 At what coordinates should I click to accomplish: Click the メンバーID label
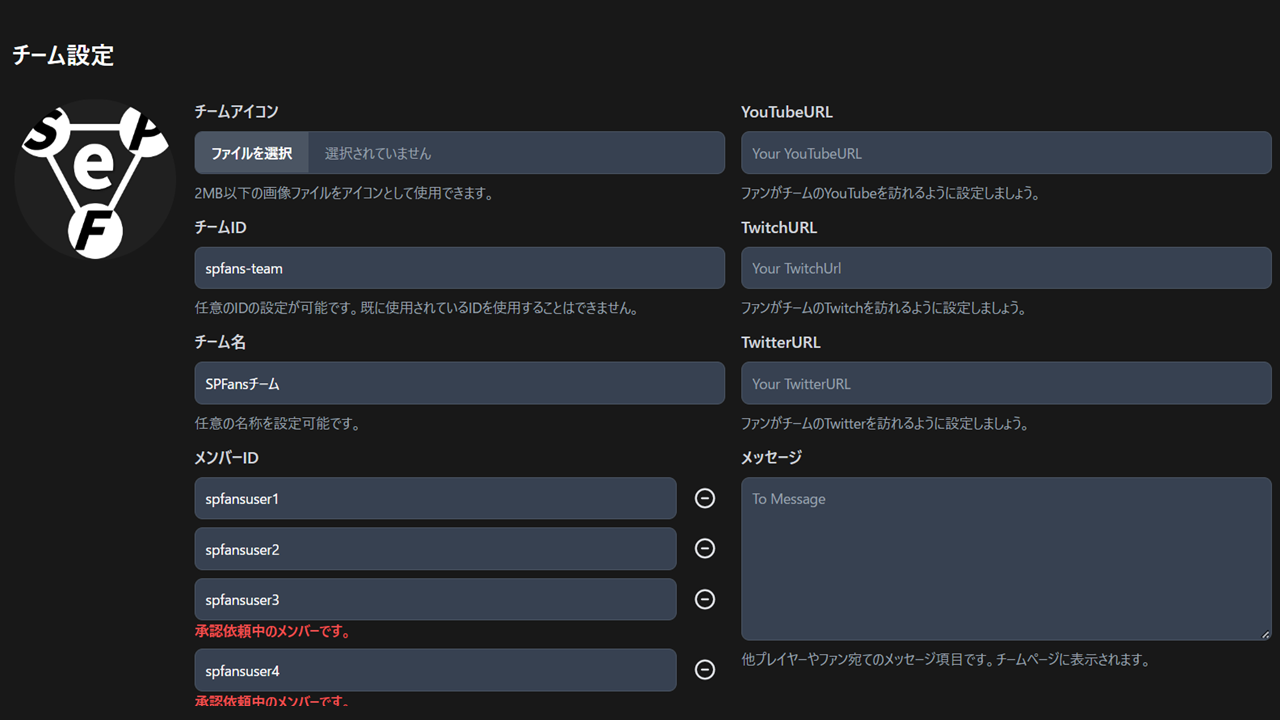[227, 457]
